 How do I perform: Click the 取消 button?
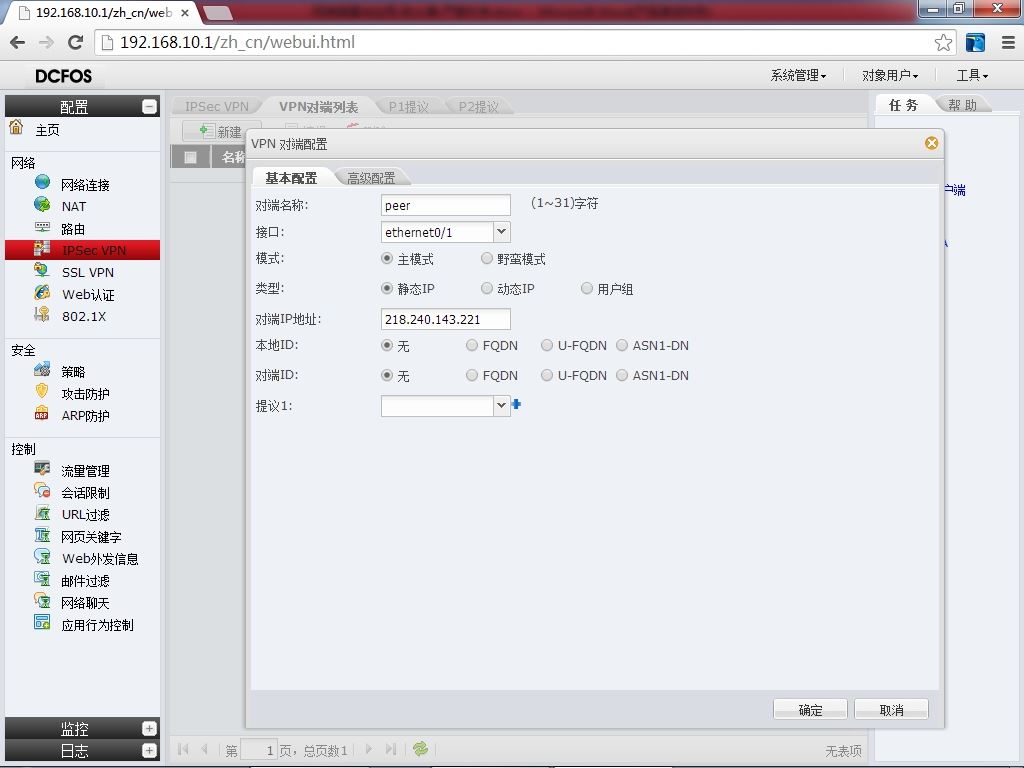tap(891, 710)
